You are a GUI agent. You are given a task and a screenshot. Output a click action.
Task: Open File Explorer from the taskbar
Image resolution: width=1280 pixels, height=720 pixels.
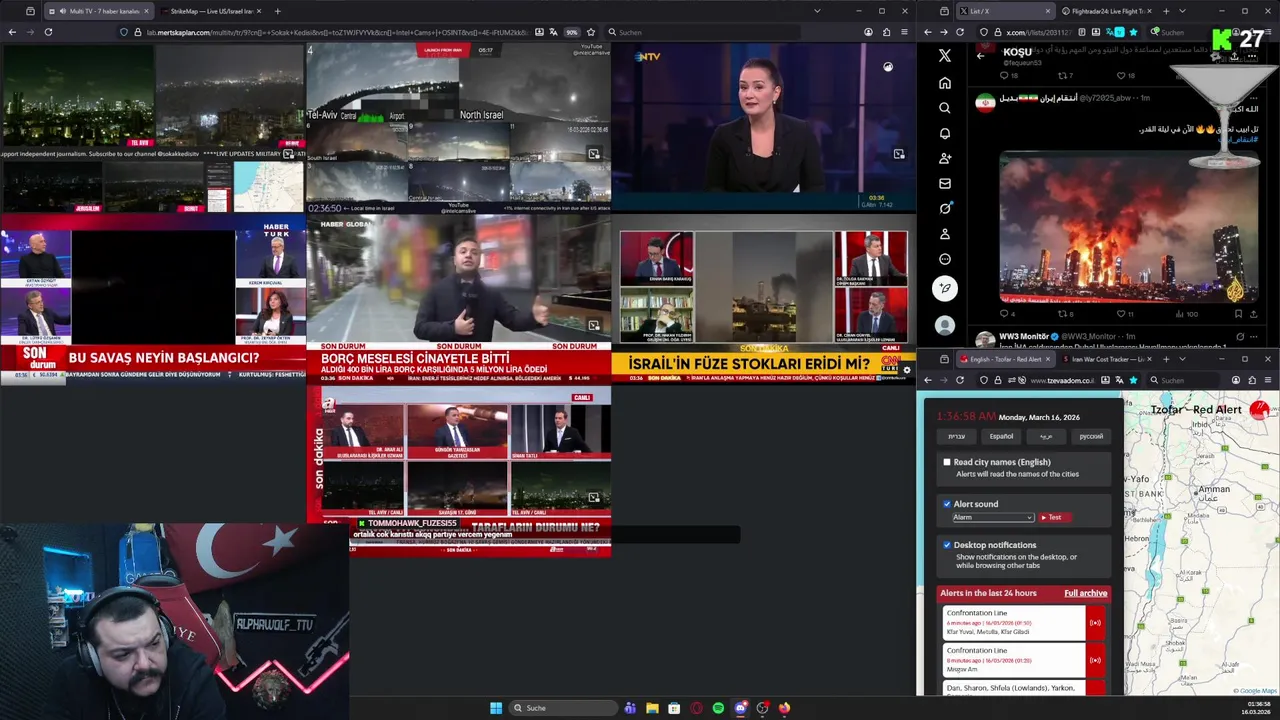[x=652, y=708]
